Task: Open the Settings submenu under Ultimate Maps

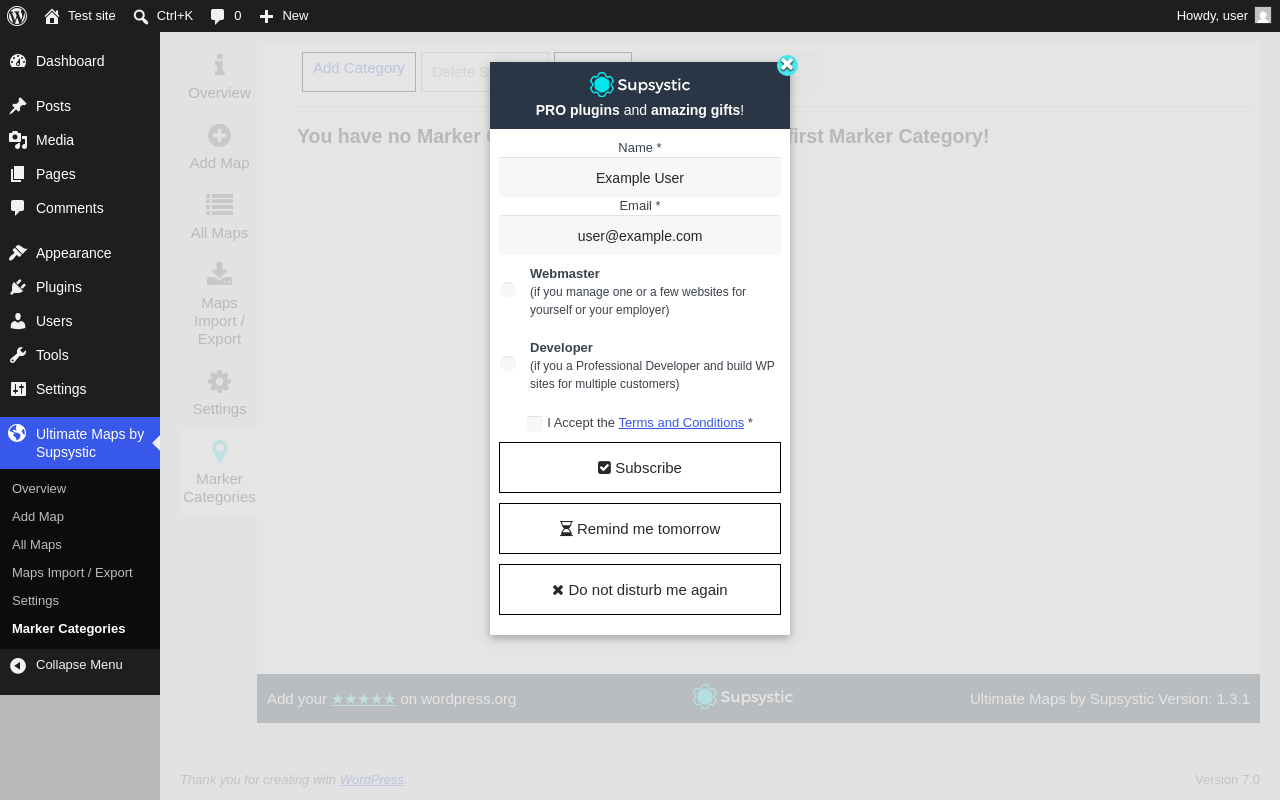Action: point(35,601)
